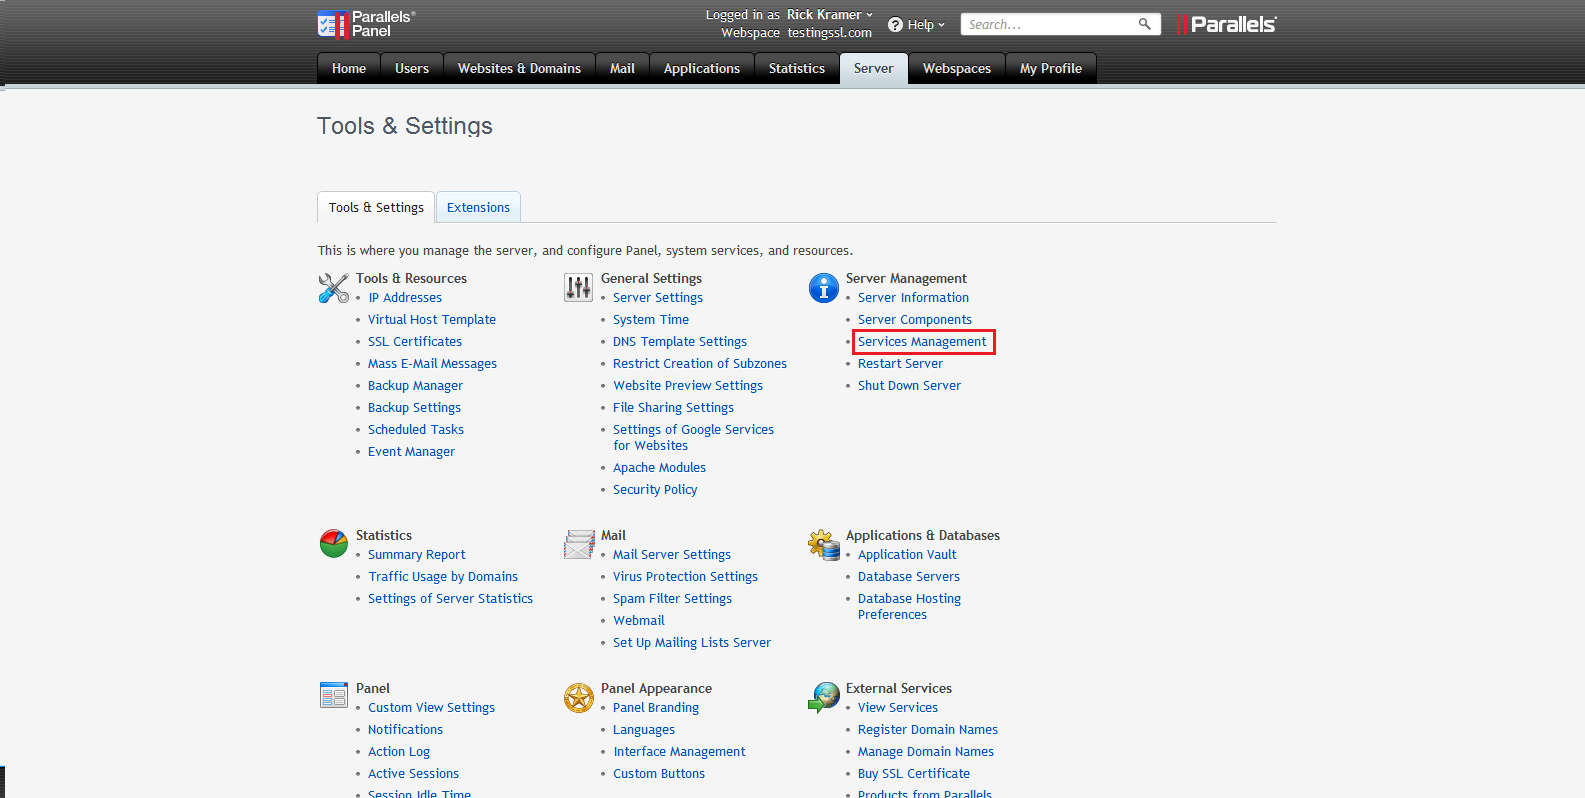Click the Applications & Databases gears icon
The width and height of the screenshot is (1585, 798).
click(x=823, y=544)
